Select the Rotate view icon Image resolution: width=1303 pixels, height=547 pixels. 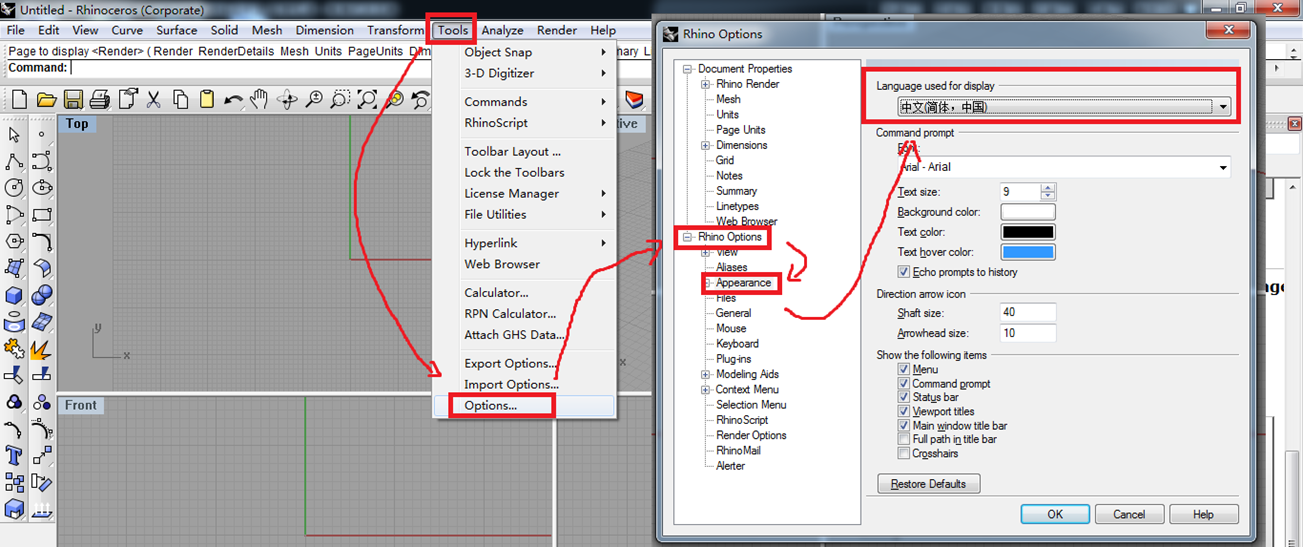(x=287, y=99)
